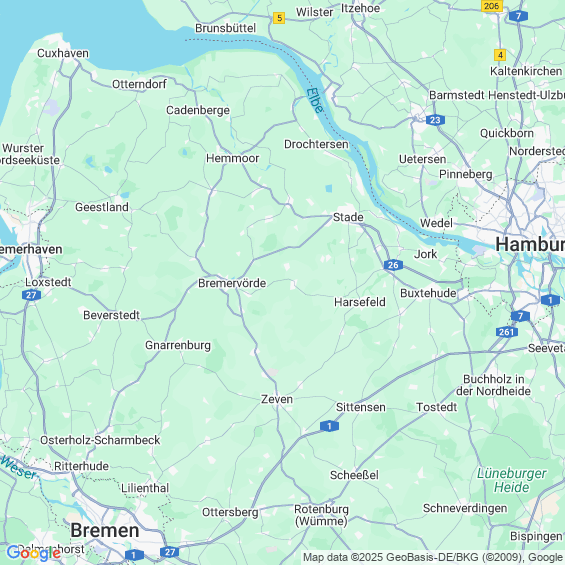
Task: Click the yellow route 4 shield above Kaltenkirchen
Action: coord(500,55)
